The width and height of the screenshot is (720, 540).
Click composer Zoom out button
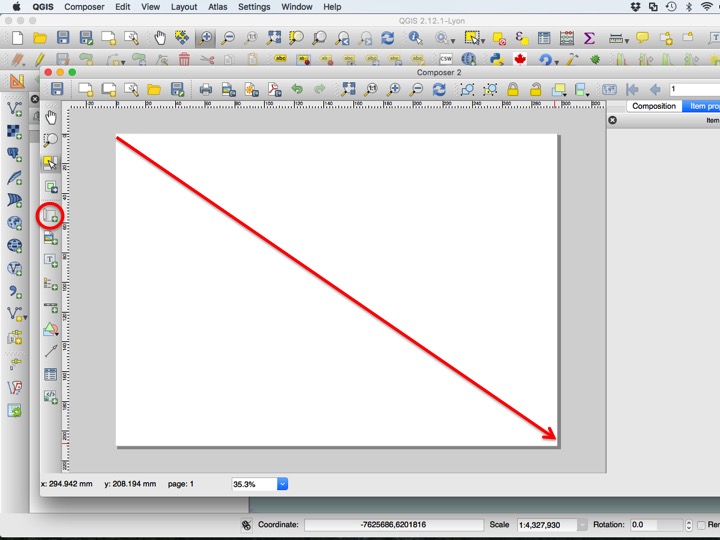(416, 89)
